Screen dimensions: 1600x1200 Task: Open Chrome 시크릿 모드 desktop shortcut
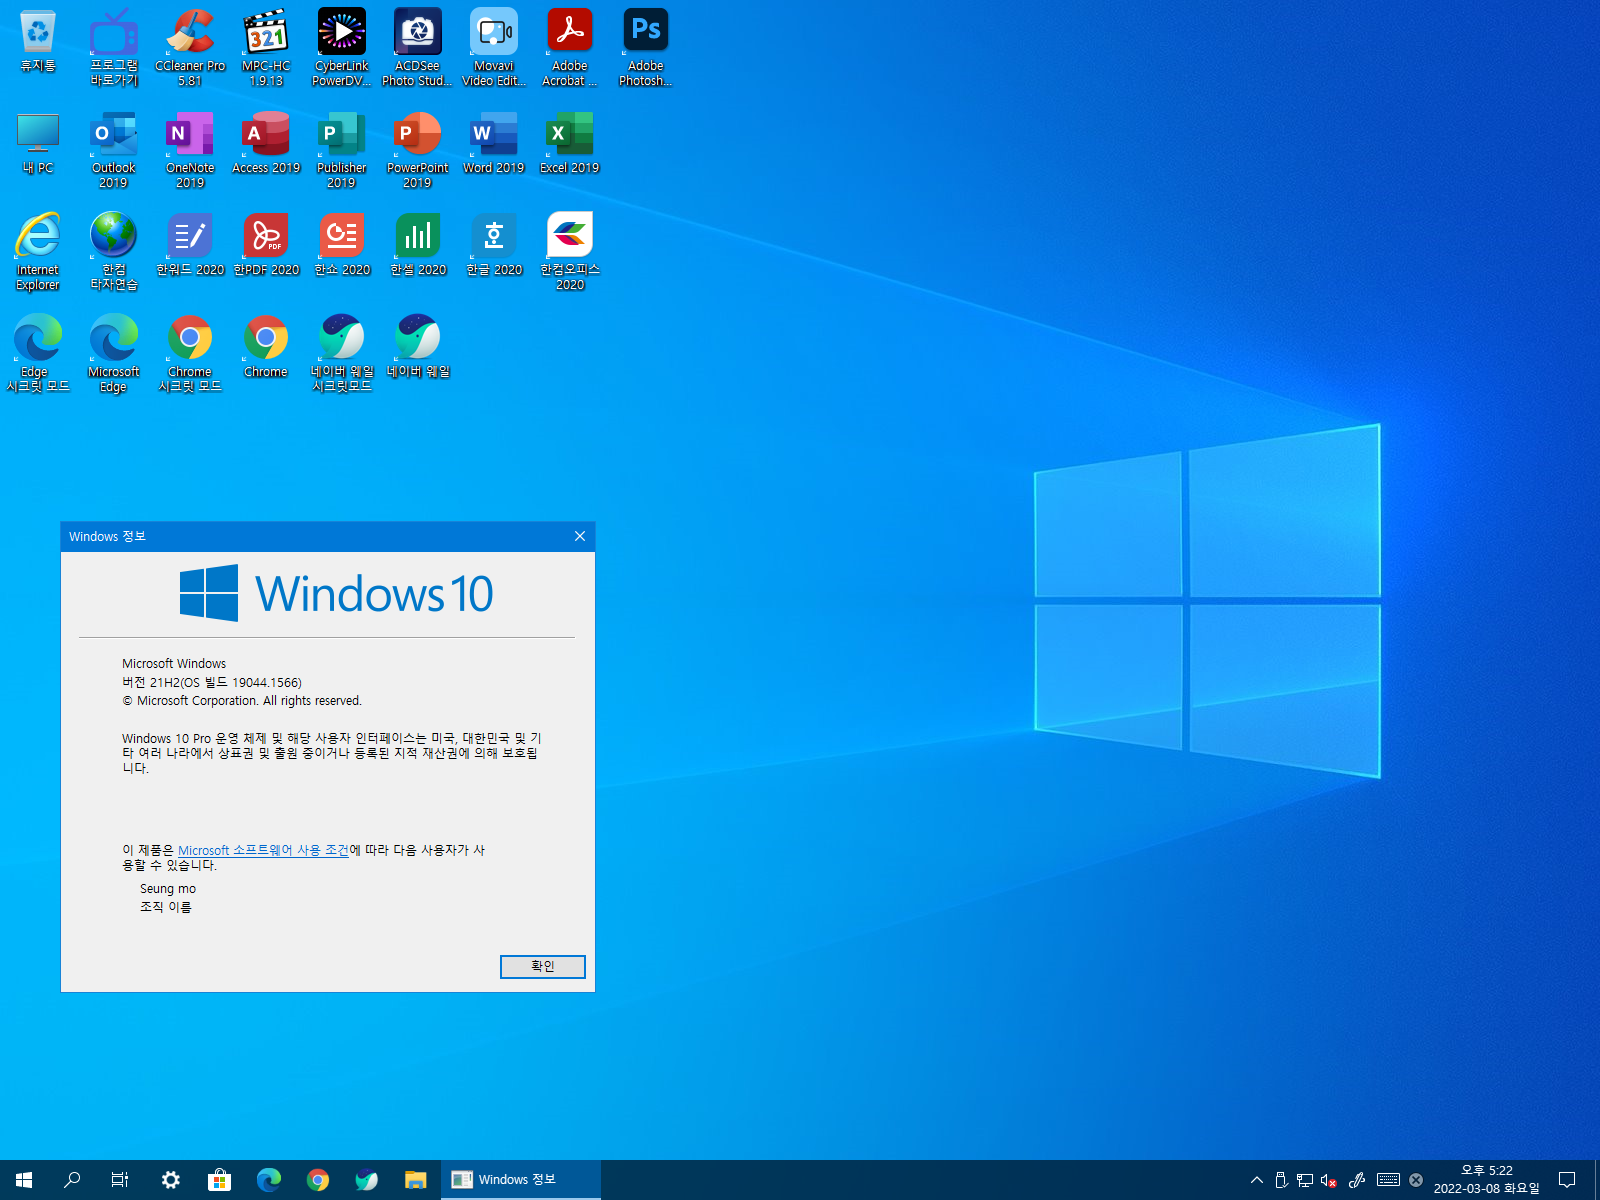click(x=190, y=353)
